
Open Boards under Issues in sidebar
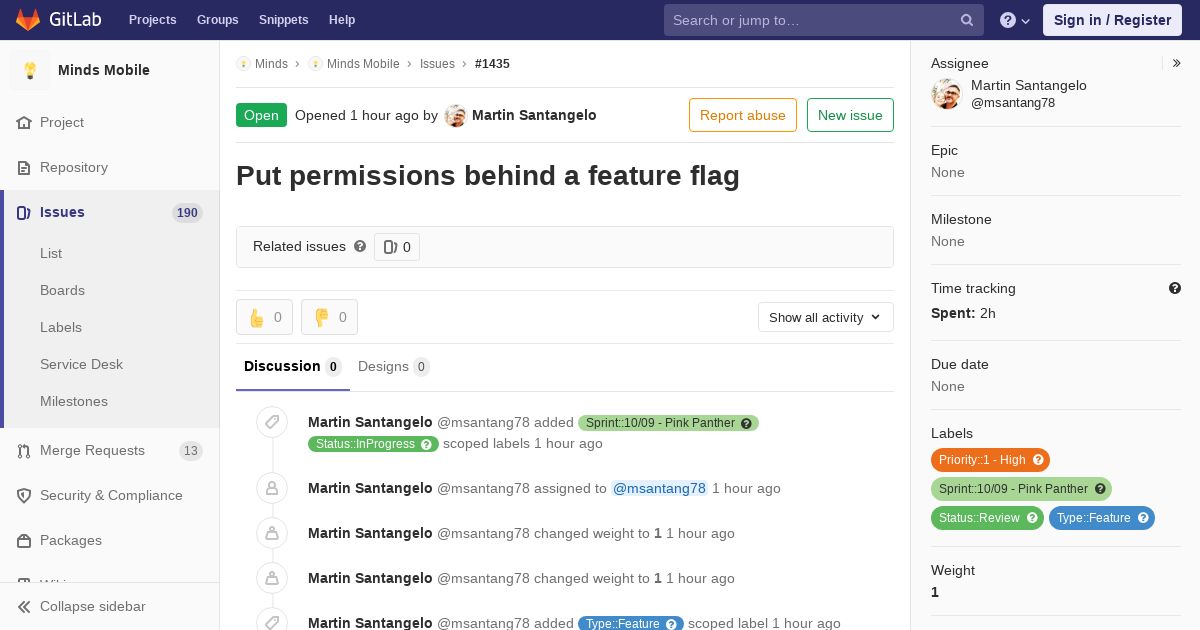pyautogui.click(x=62, y=290)
